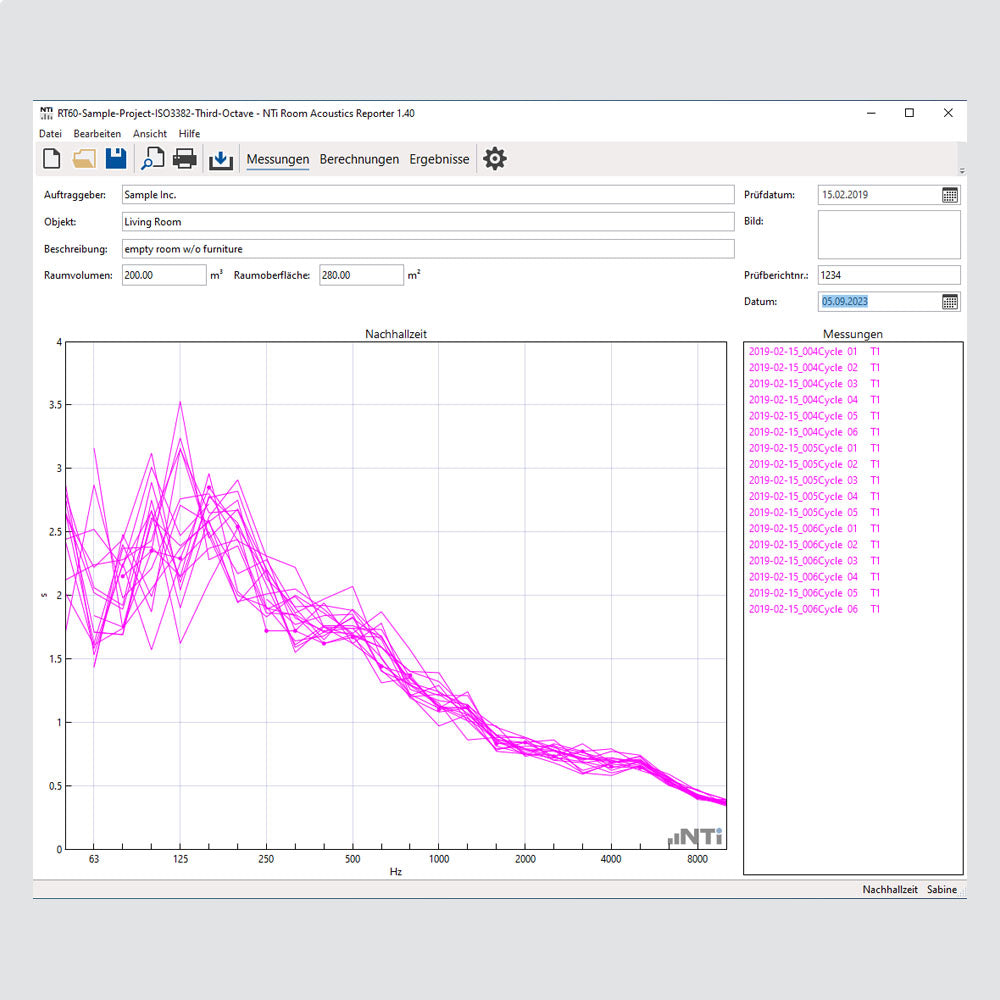This screenshot has width=1000, height=1000.
Task: Select the Messungen tab
Action: click(x=277, y=159)
